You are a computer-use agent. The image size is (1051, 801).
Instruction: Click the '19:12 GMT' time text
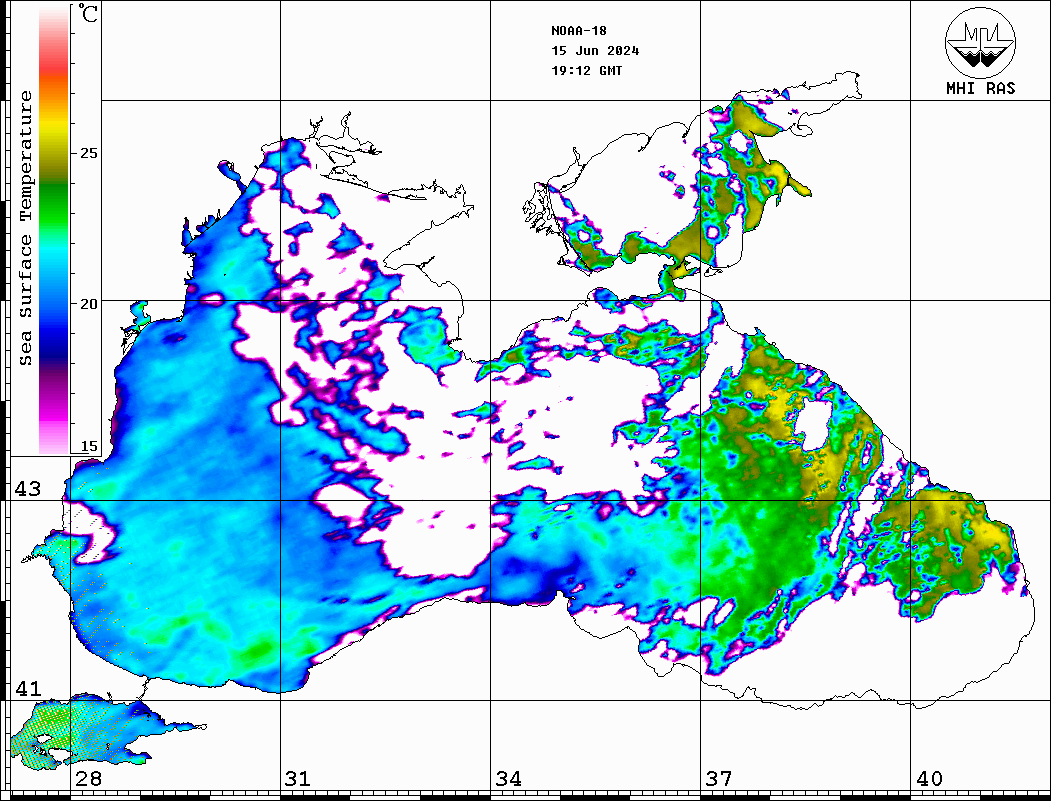point(586,70)
